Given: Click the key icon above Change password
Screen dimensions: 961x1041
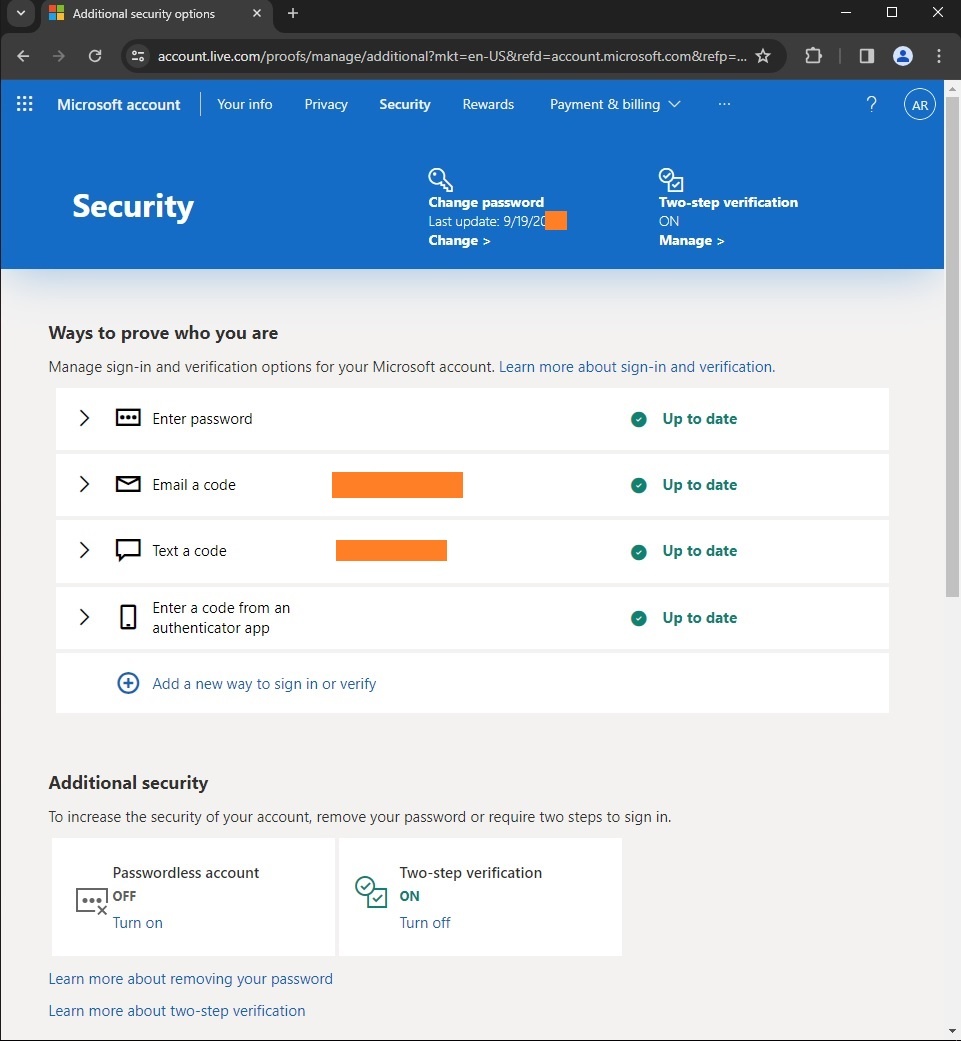Looking at the screenshot, I should coord(441,179).
